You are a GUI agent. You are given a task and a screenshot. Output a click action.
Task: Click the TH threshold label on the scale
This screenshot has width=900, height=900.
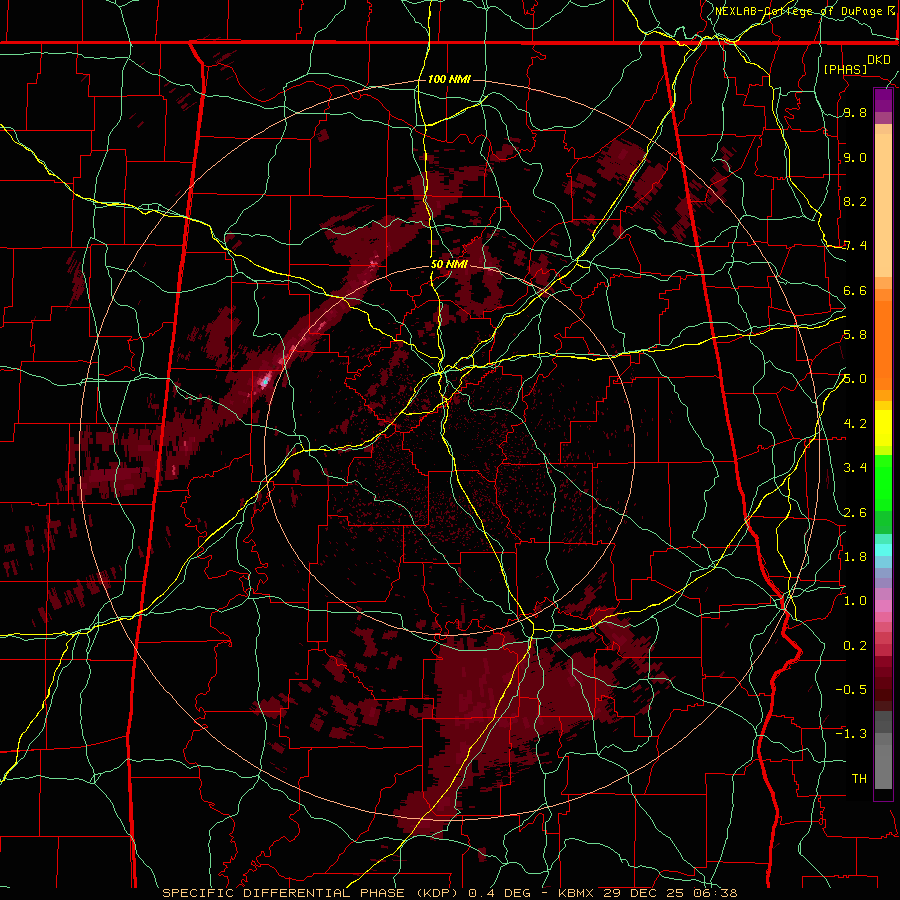(859, 778)
